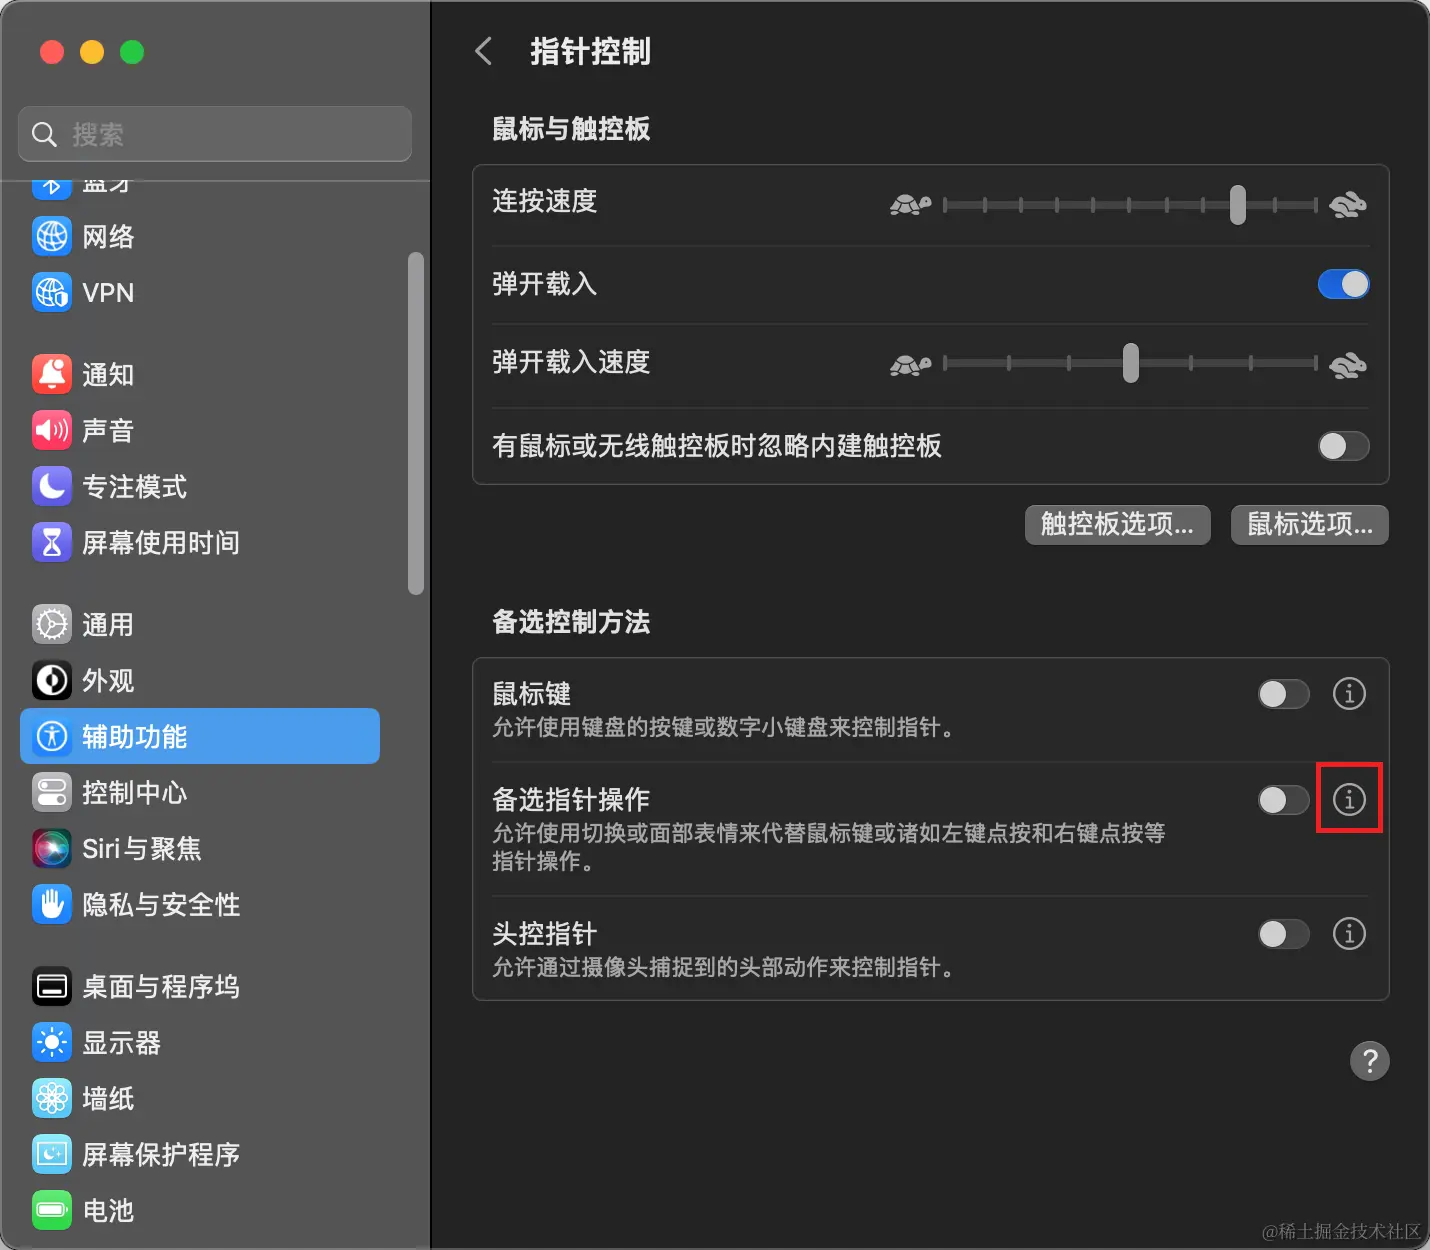Screen dimensions: 1430x1250
Task: Click the 辅助功能 accessibility icon
Action: (x=52, y=737)
